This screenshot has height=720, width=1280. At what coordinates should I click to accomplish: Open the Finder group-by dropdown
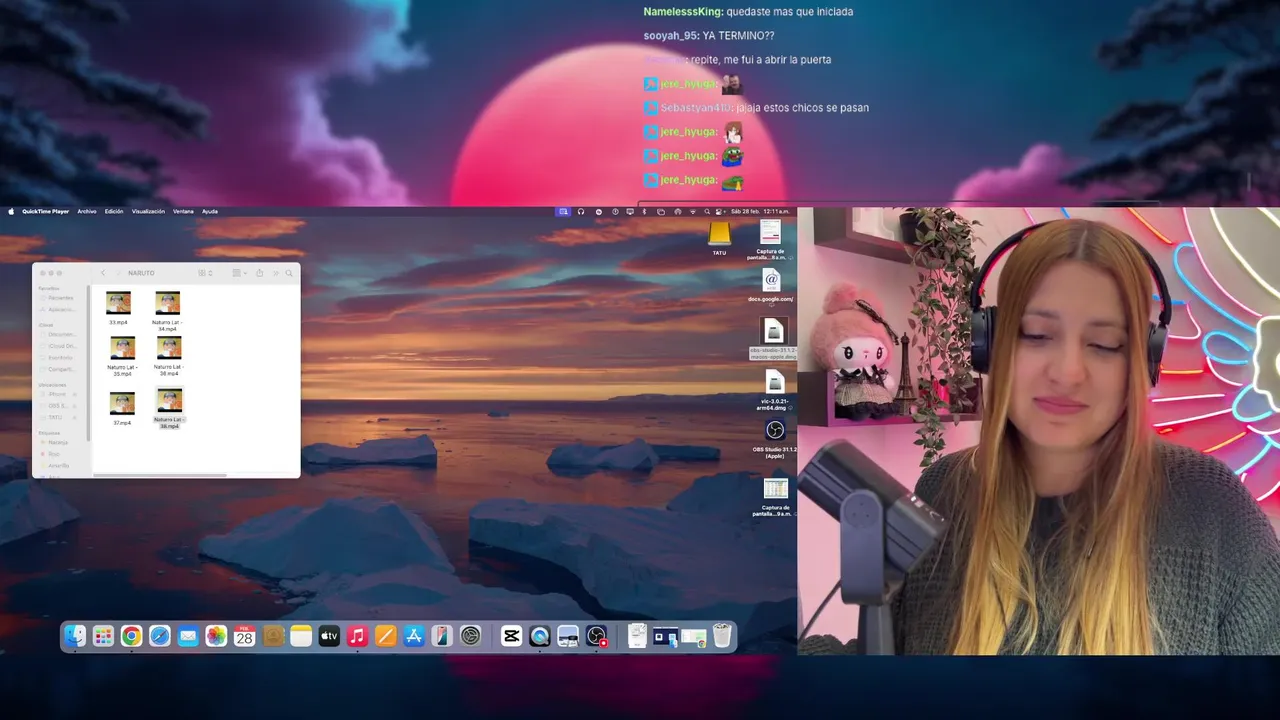pos(240,273)
